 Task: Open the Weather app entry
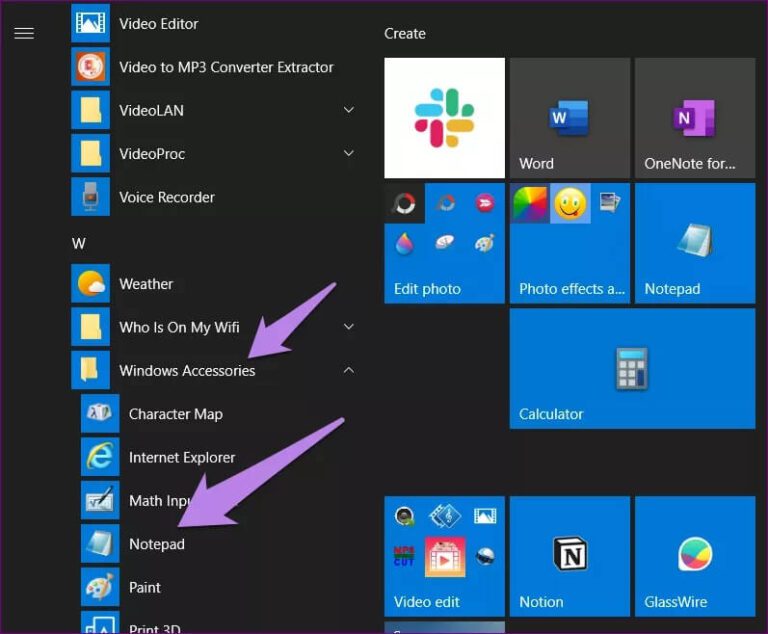coord(146,284)
